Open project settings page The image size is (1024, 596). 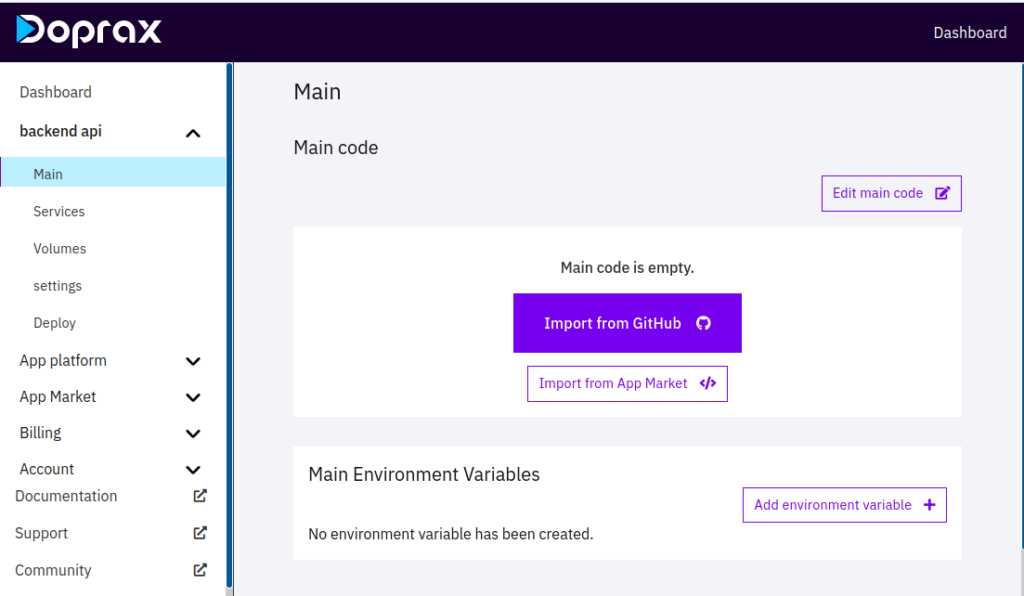[x=57, y=286]
